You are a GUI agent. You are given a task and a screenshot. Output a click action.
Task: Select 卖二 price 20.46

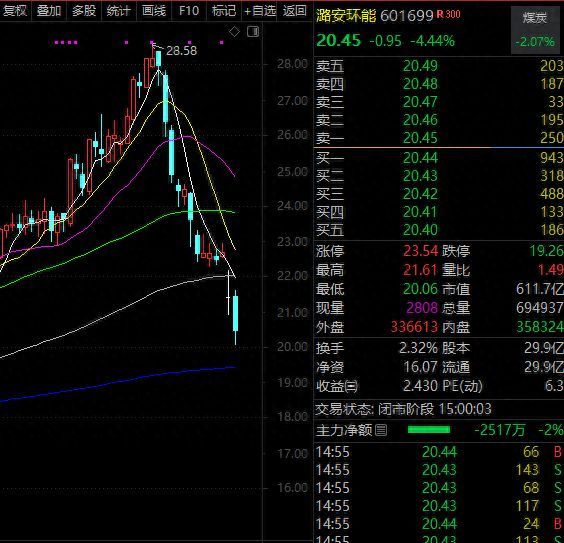[x=420, y=120]
